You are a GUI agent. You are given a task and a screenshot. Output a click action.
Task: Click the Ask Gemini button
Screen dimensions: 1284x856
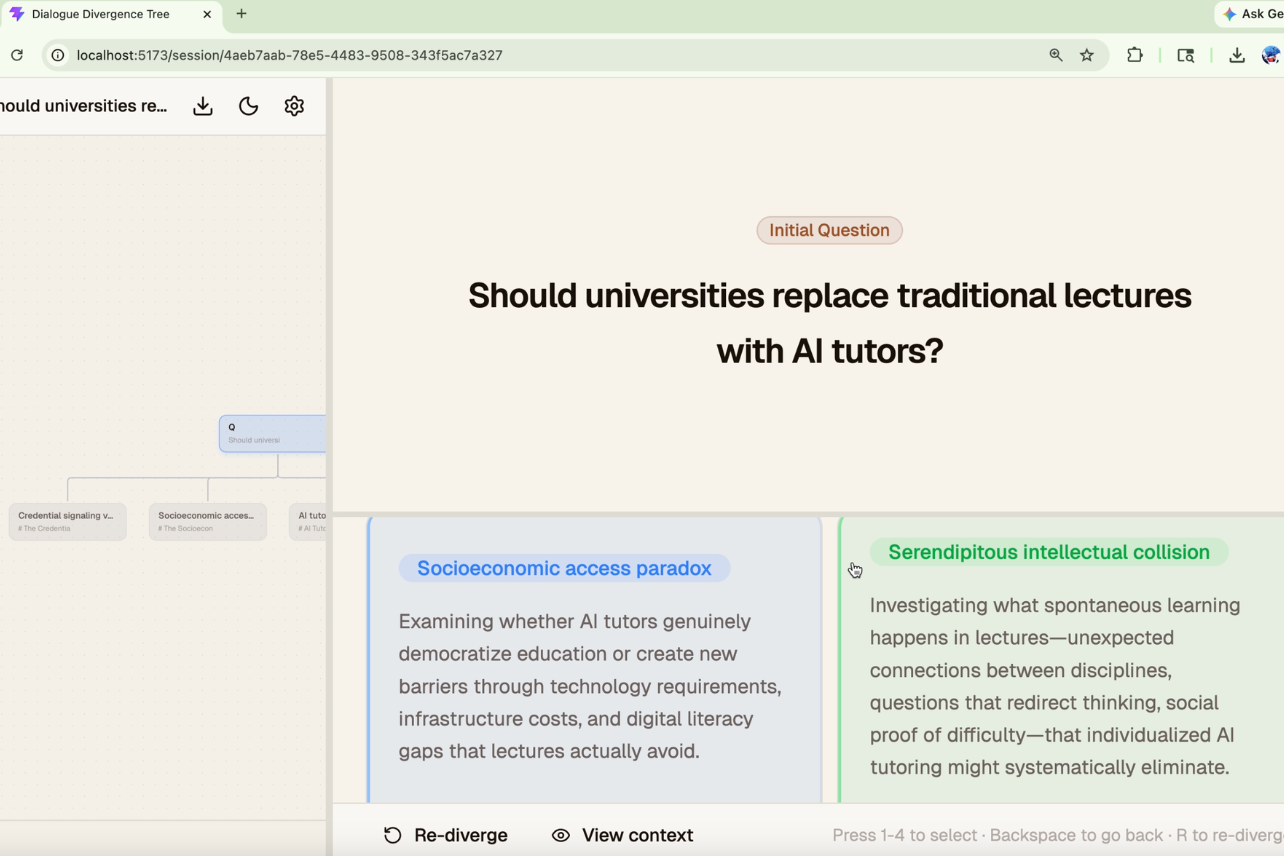1251,14
